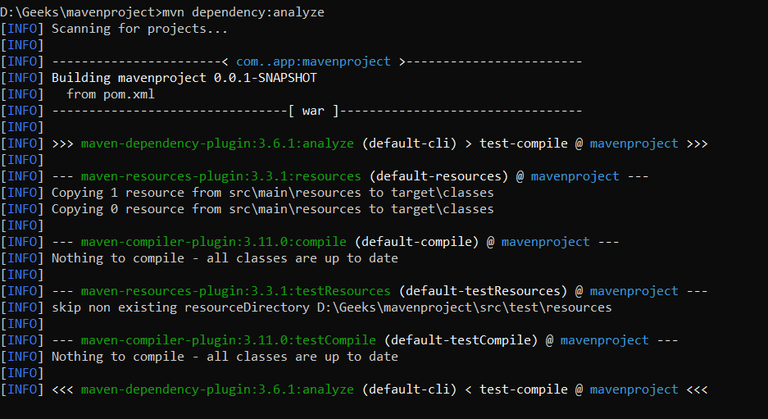Click the 'Copying 0 resource' line
This screenshot has width=768, height=419.
[x=272, y=209]
